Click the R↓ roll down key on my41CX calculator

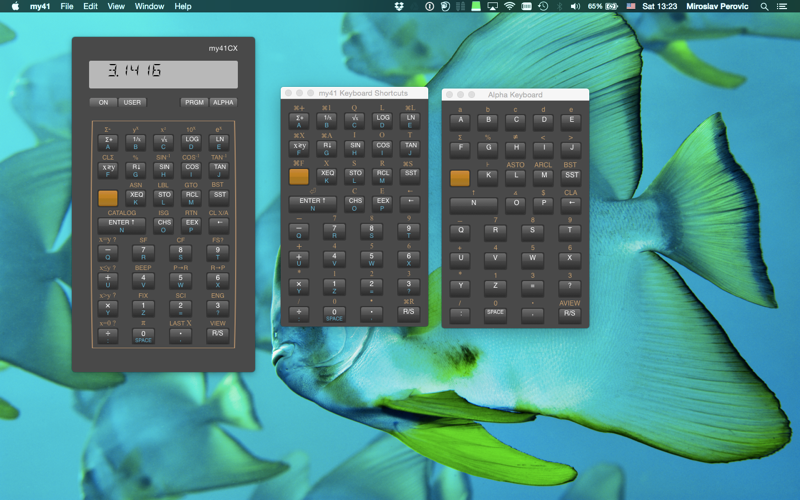click(x=136, y=170)
